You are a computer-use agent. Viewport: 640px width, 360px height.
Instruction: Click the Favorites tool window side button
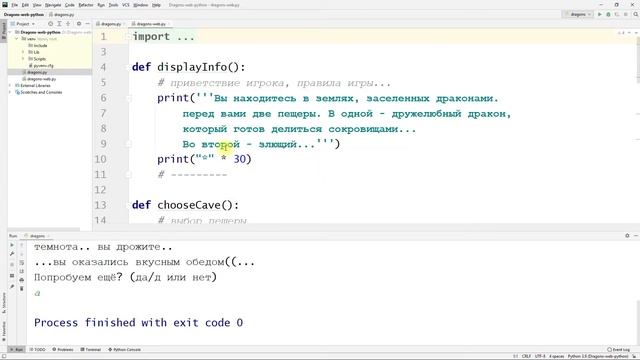4,331
